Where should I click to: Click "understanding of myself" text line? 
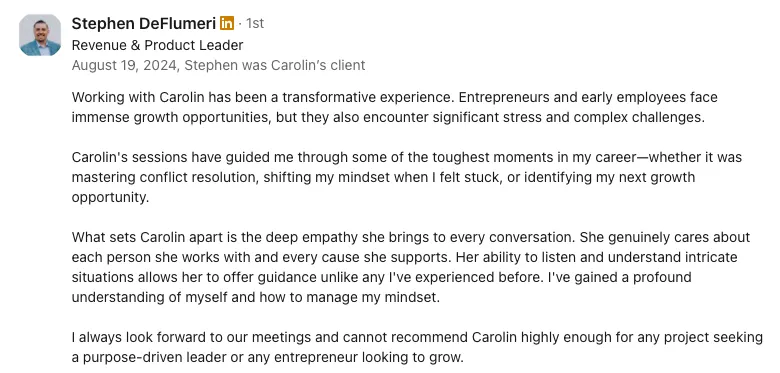(x=149, y=297)
